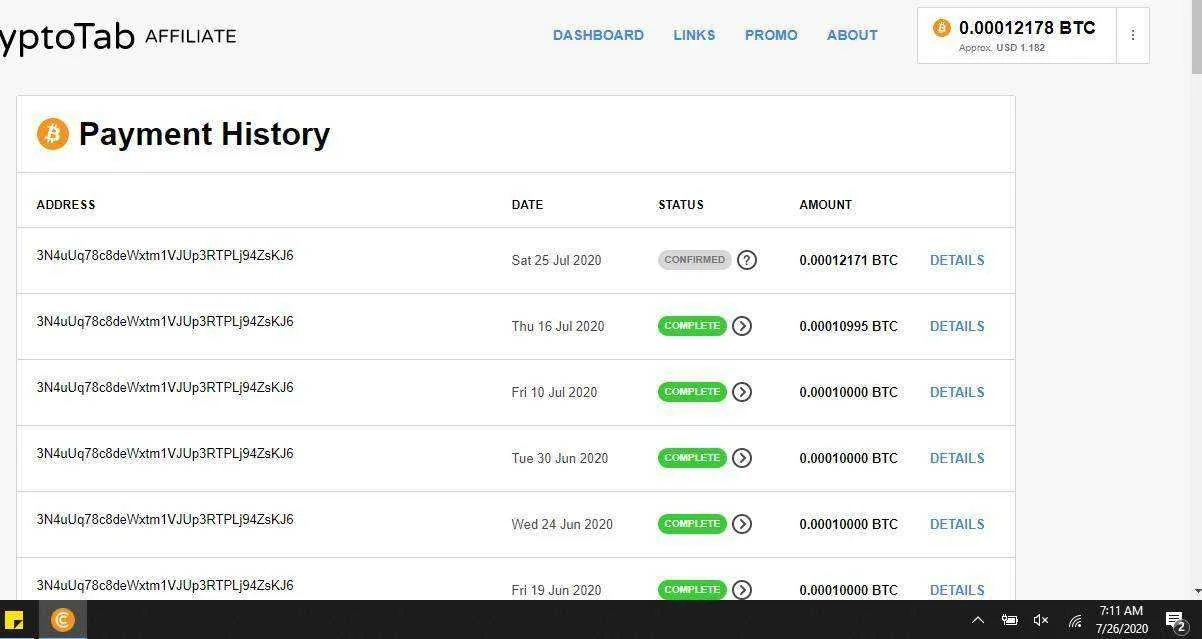Open DETAILS for the Tue 30 Jun 2020 payment

point(957,458)
